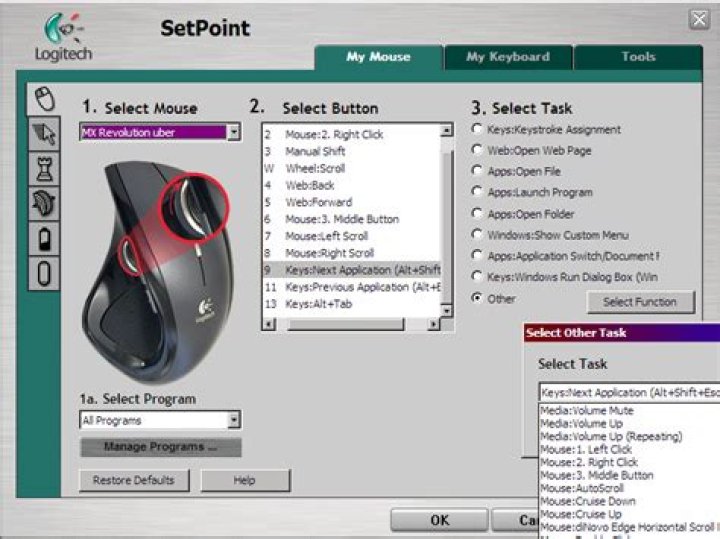Choose Mouse:1. Left Click in task list
Screen dimensions: 720x539
coord(630,449)
